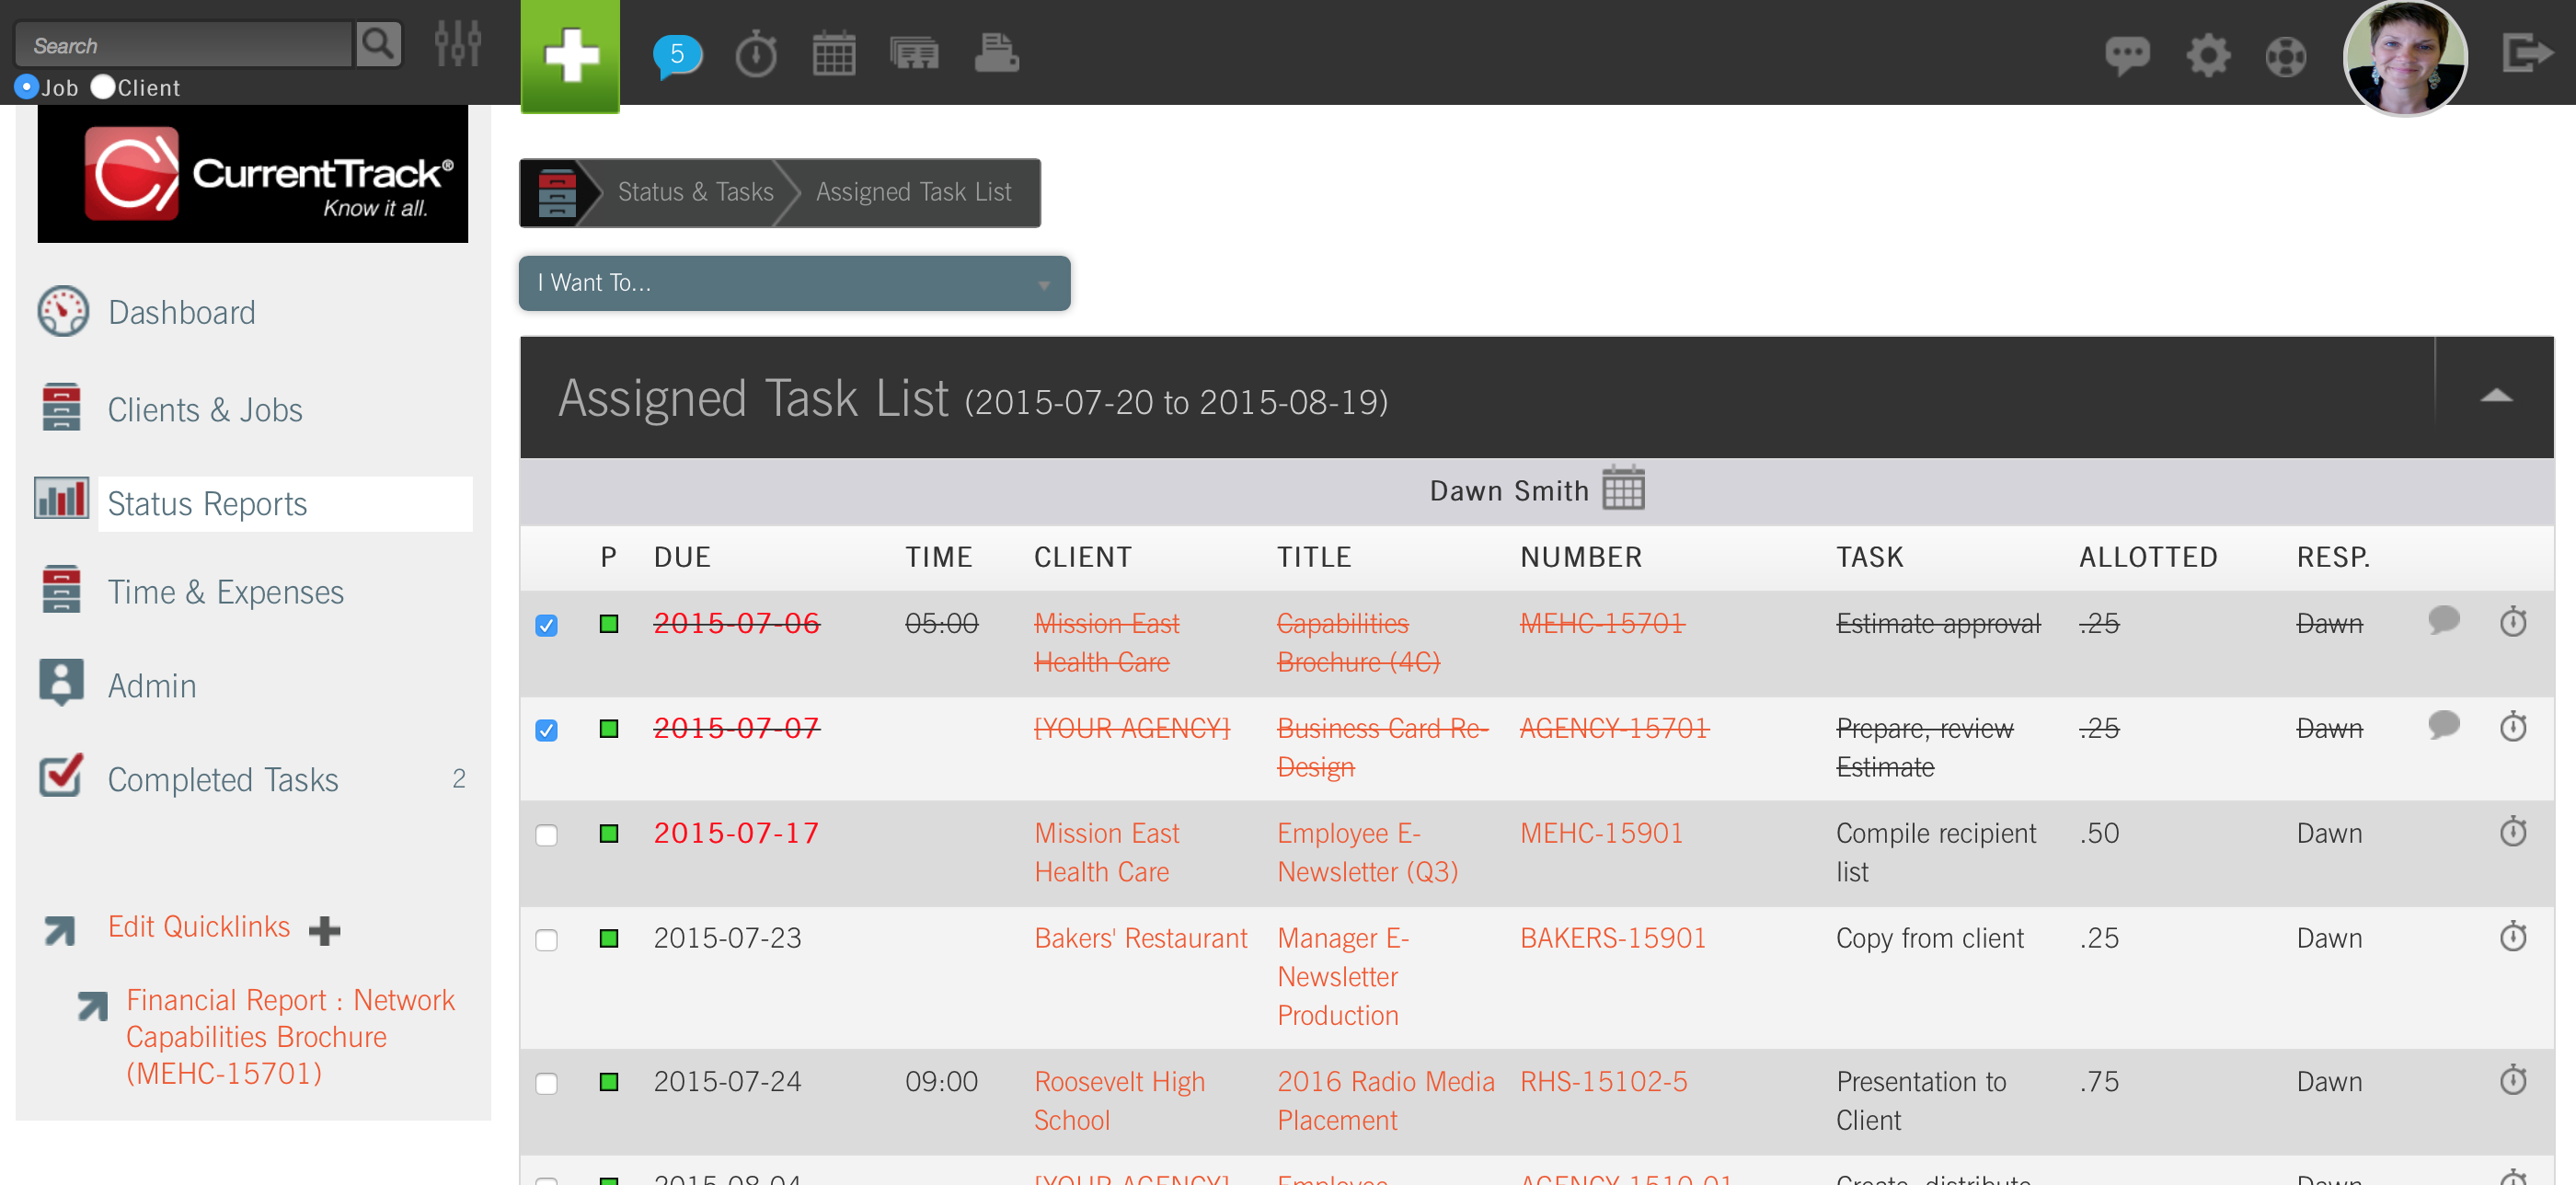Screen dimensions: 2576x1185
Task: Uncheck the 2015-07-06 task checkbox
Action: coord(546,625)
